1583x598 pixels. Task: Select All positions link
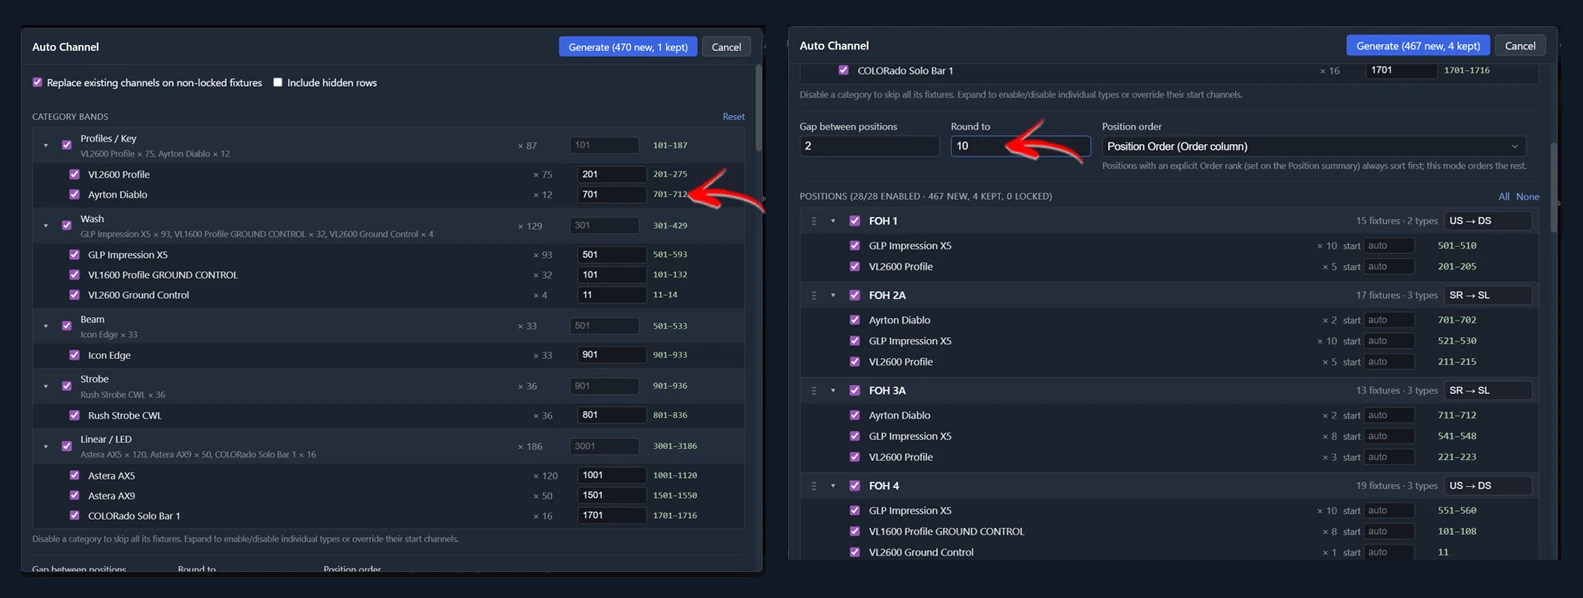[1504, 197]
